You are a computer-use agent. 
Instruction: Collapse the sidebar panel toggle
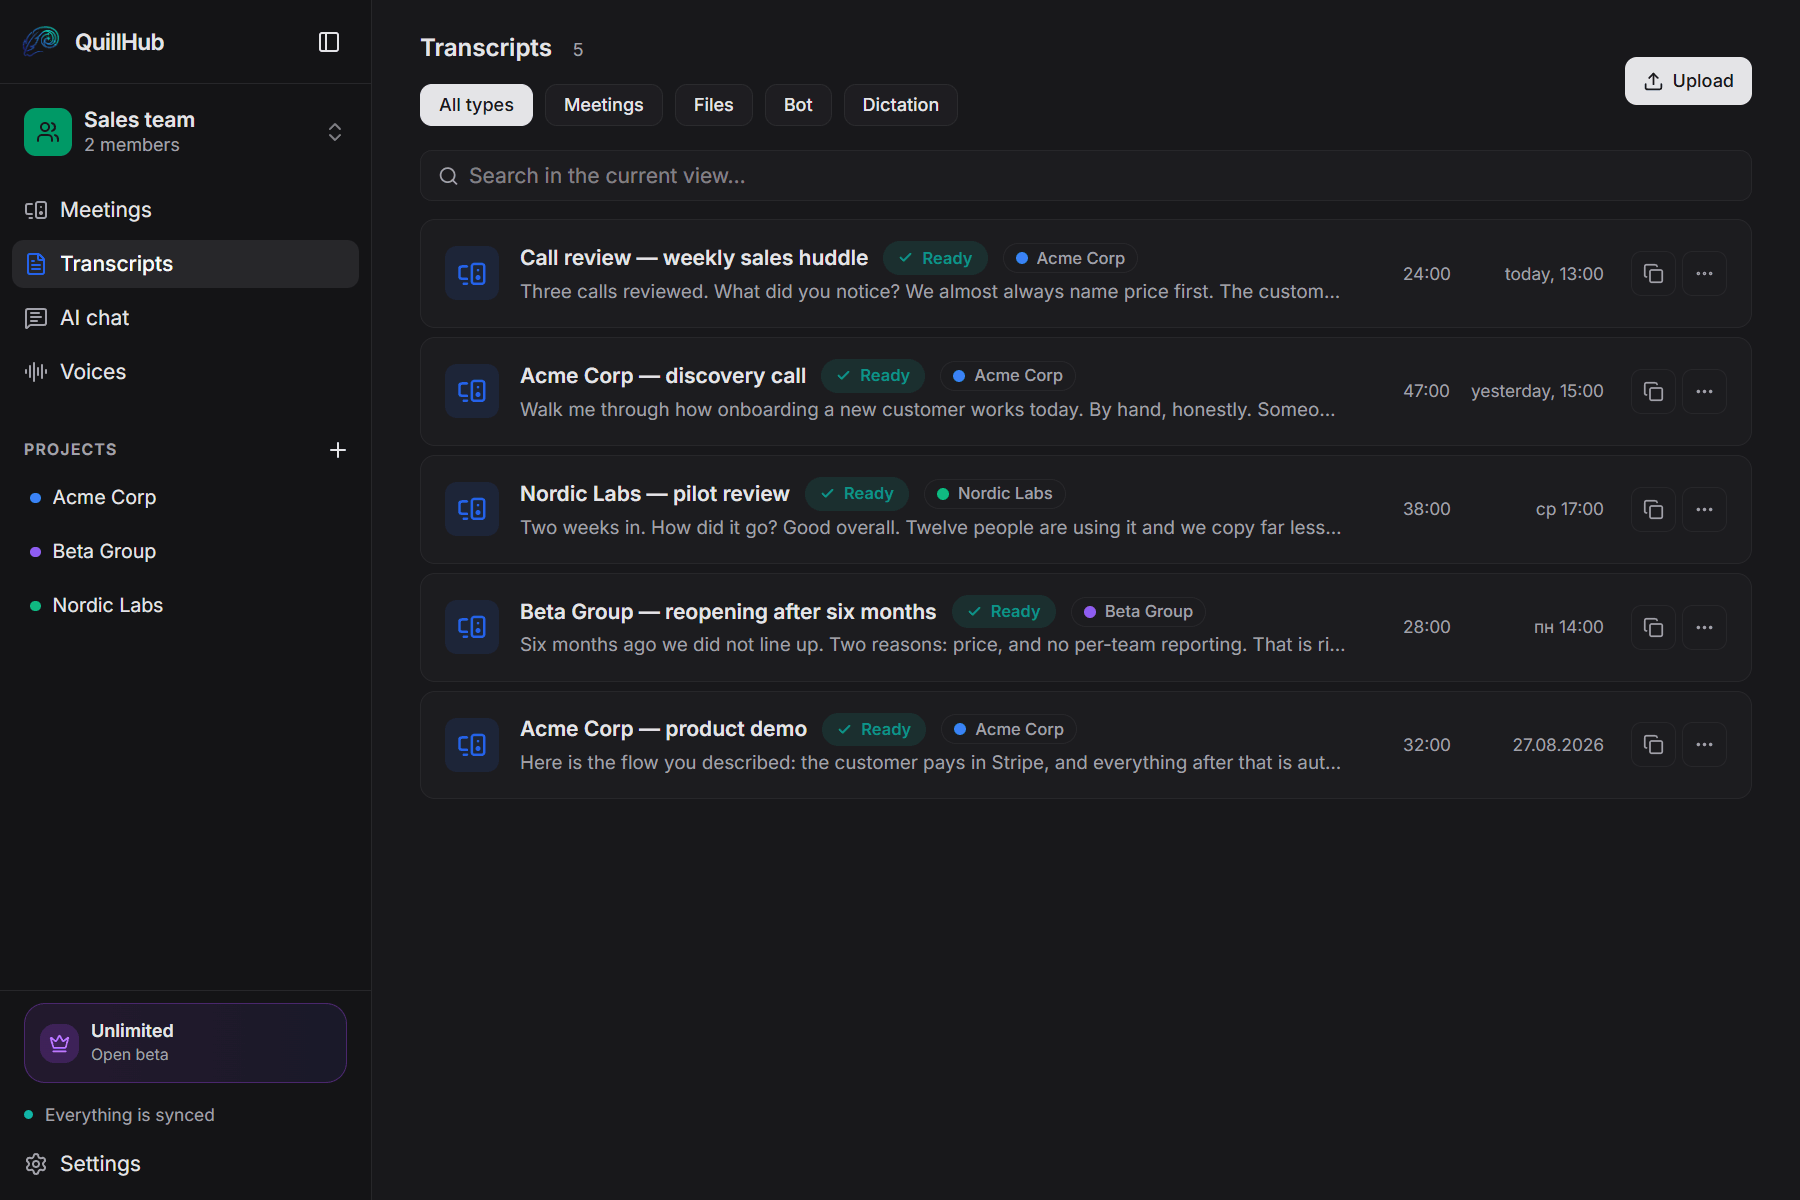click(x=329, y=42)
